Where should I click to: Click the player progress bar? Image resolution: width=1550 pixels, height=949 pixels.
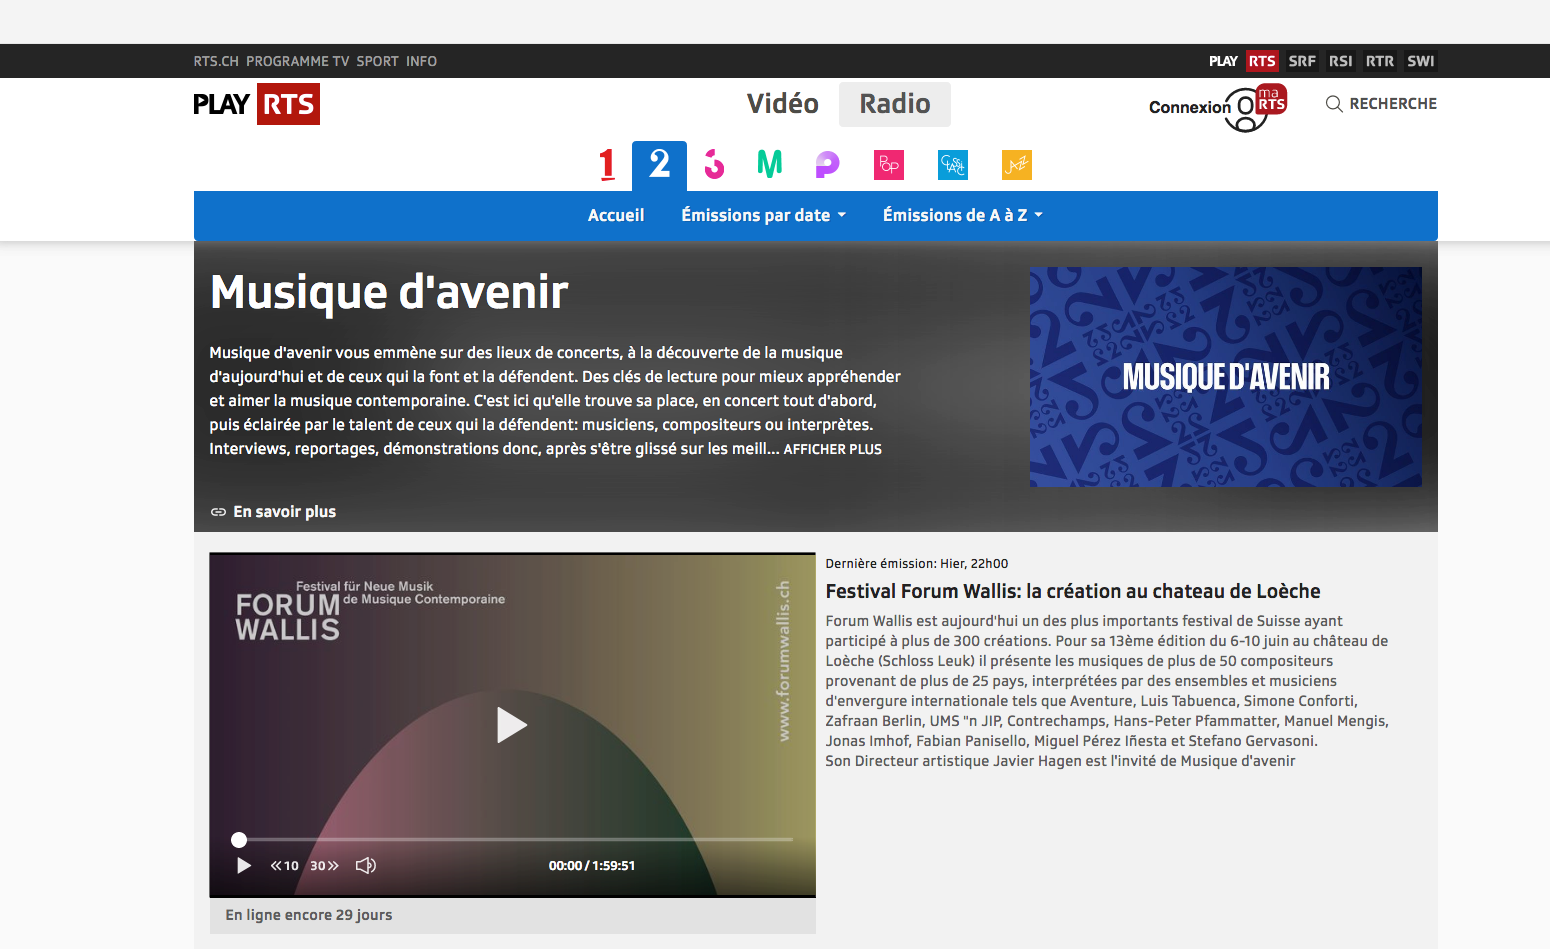pos(512,840)
